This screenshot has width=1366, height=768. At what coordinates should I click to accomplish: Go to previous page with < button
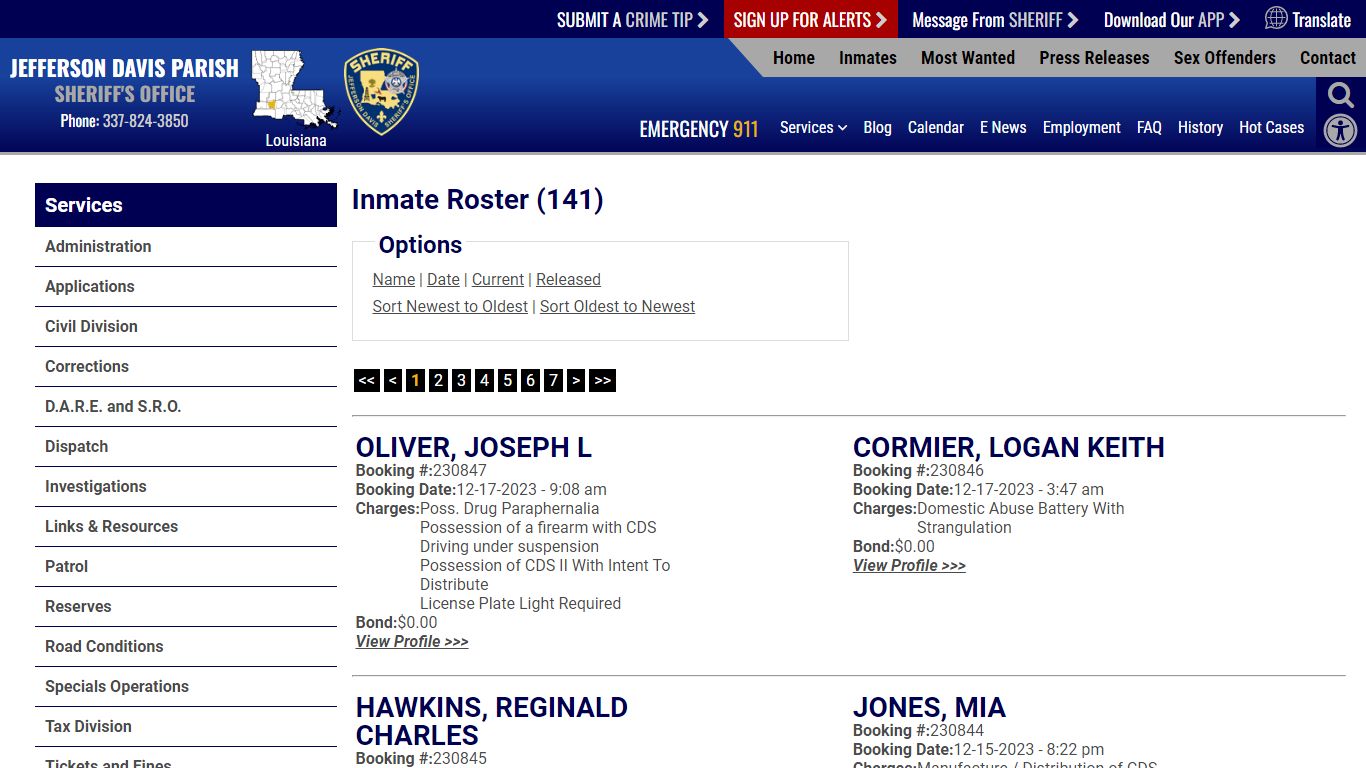pyautogui.click(x=393, y=380)
